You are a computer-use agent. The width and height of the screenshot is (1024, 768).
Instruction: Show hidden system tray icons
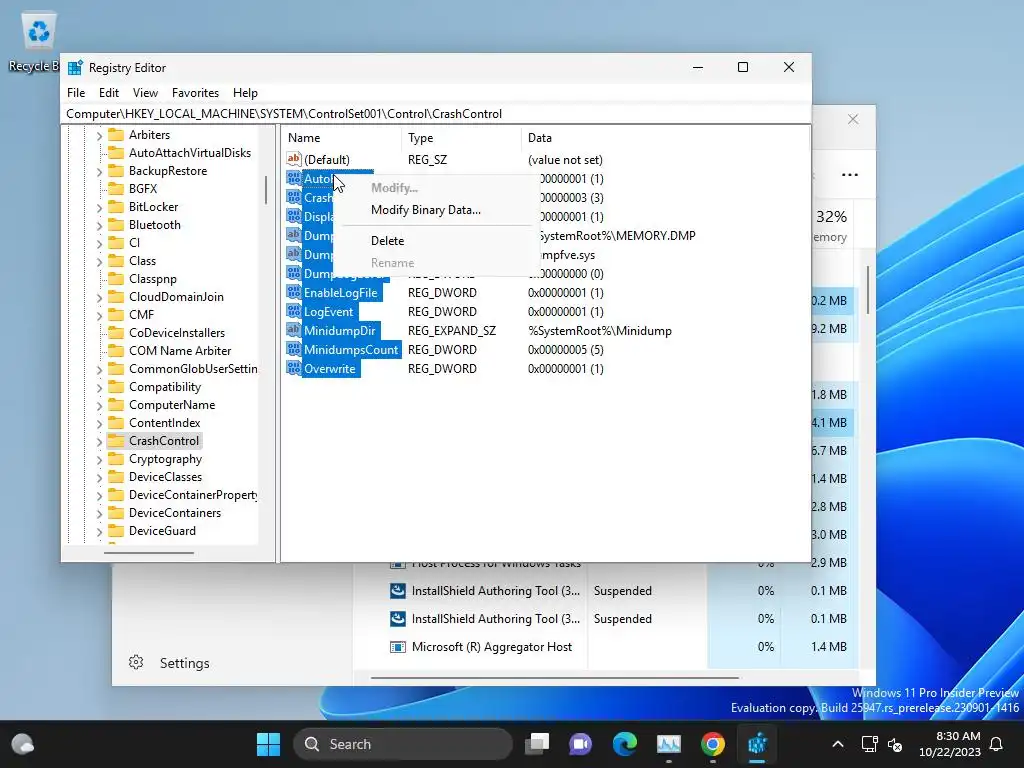[x=838, y=744]
